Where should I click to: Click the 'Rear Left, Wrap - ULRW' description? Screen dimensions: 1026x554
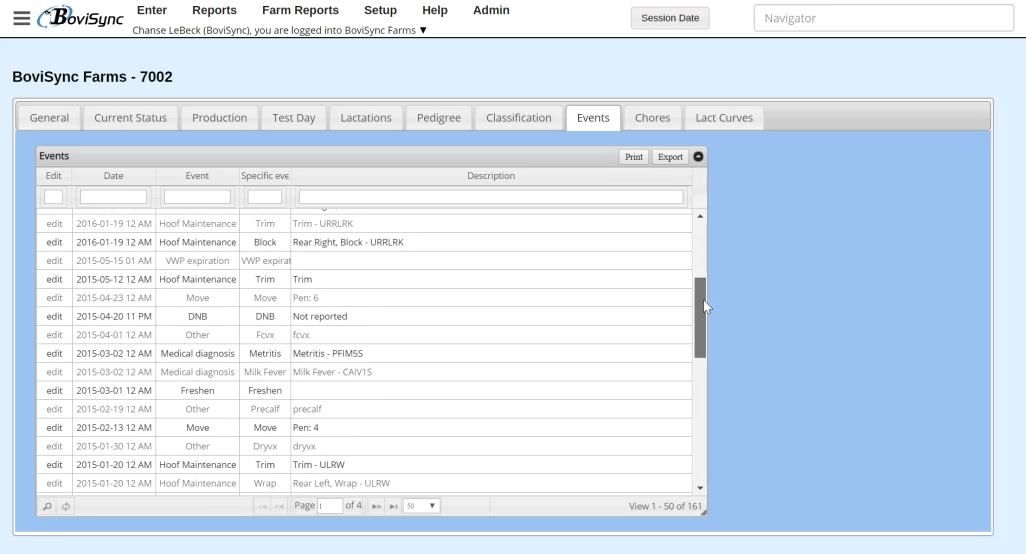[x=341, y=483]
